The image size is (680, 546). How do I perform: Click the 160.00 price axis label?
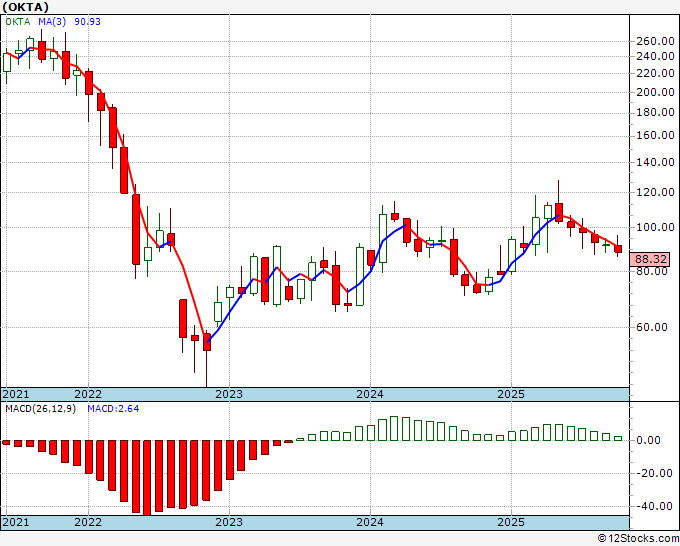pyautogui.click(x=655, y=136)
